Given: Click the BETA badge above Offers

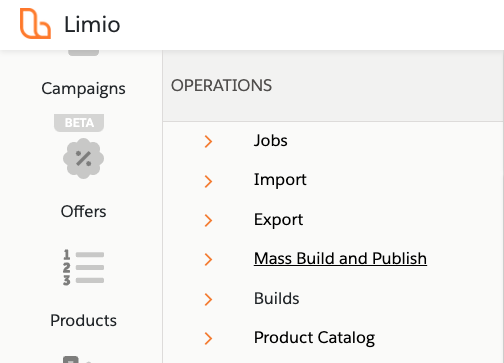Looking at the screenshot, I should click(x=79, y=123).
